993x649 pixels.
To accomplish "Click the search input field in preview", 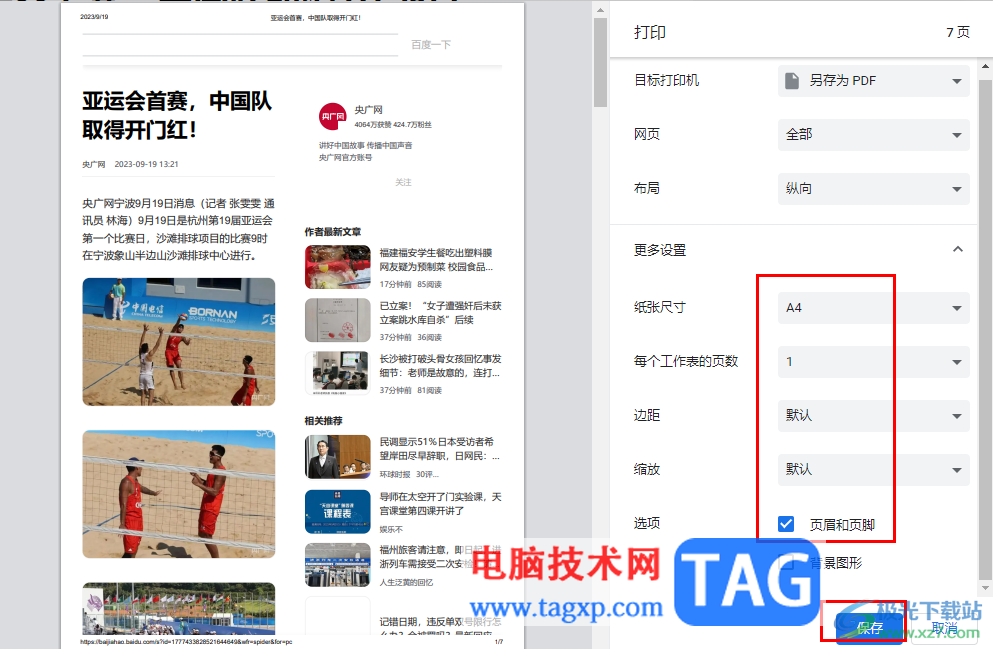I will tap(240, 44).
